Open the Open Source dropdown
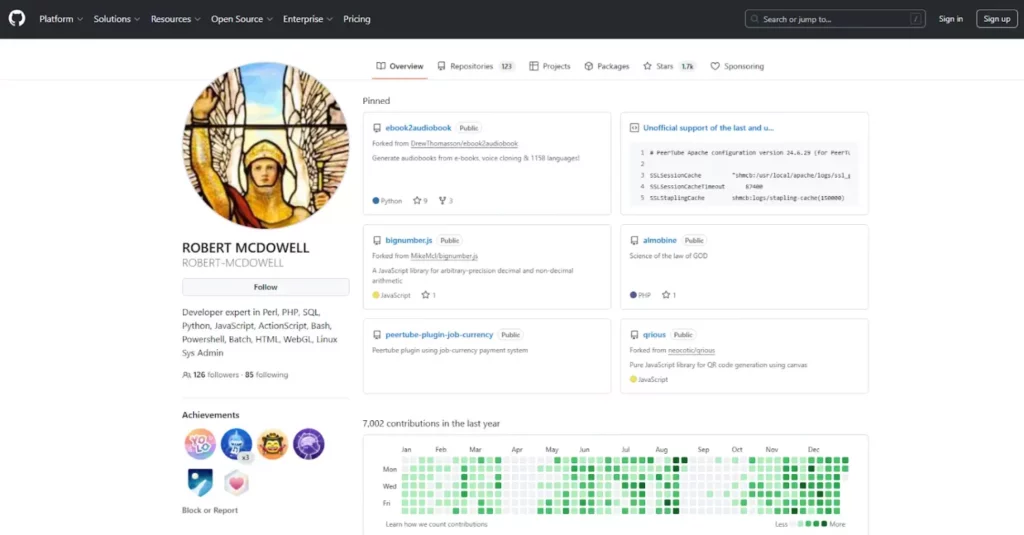 tap(241, 19)
